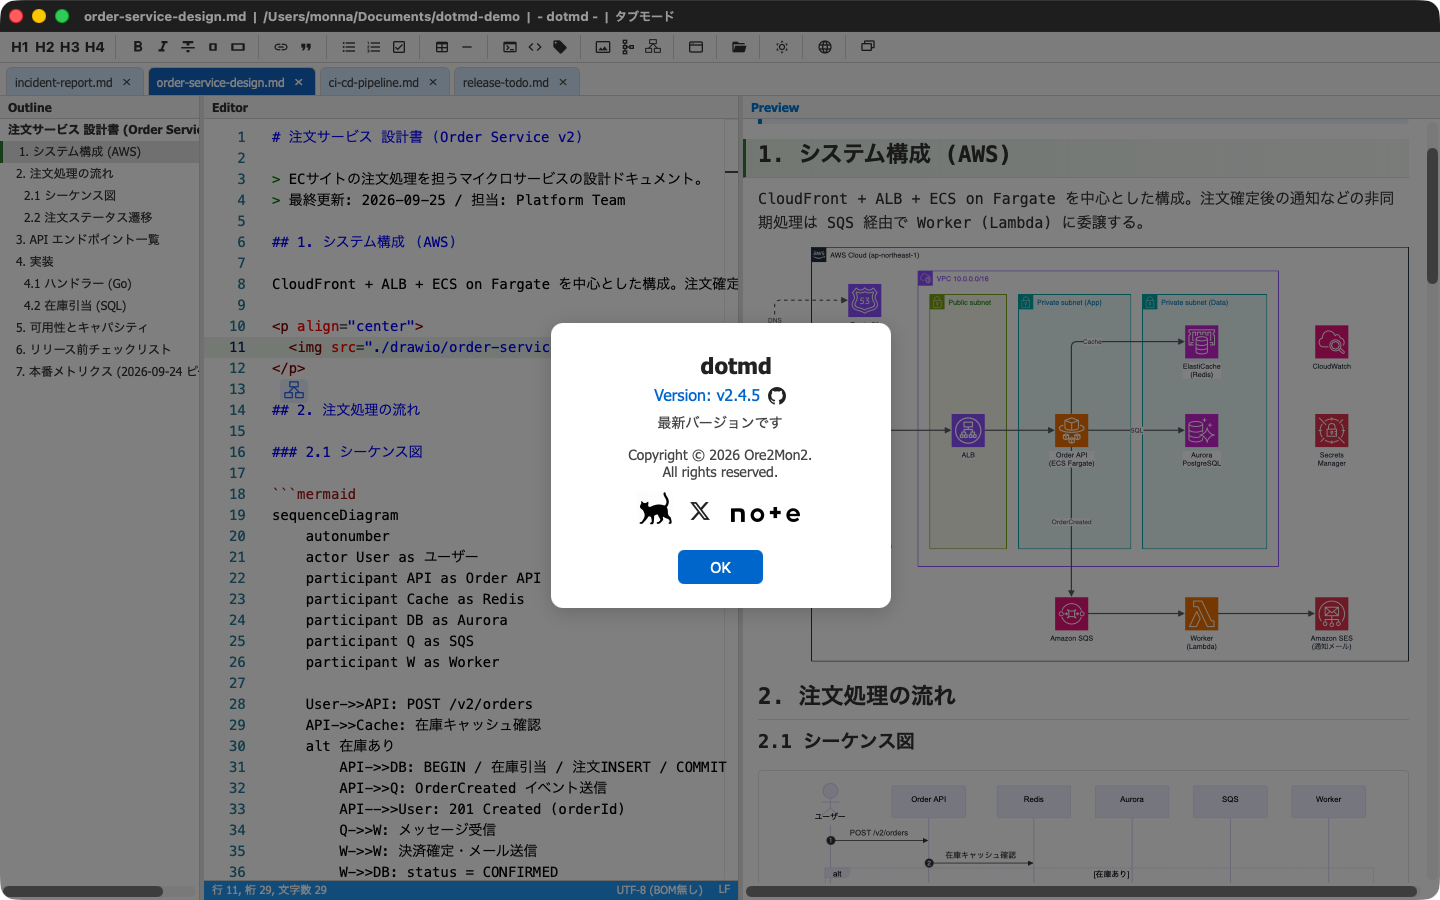1440x900 pixels.
Task: Click the AWS architecture diagram image
Action: click(1109, 454)
